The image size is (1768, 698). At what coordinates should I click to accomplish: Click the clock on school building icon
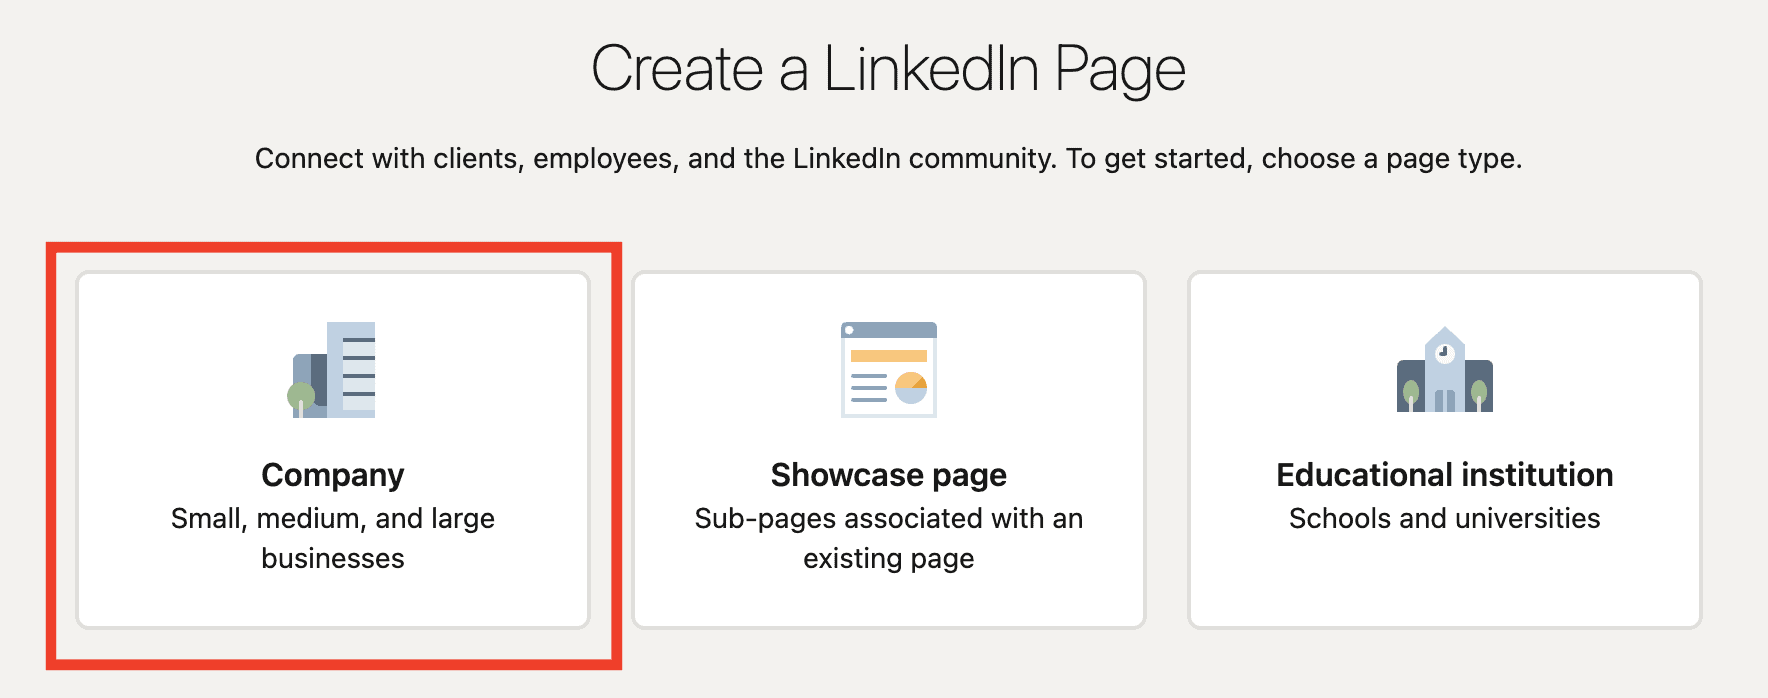[x=1444, y=352]
